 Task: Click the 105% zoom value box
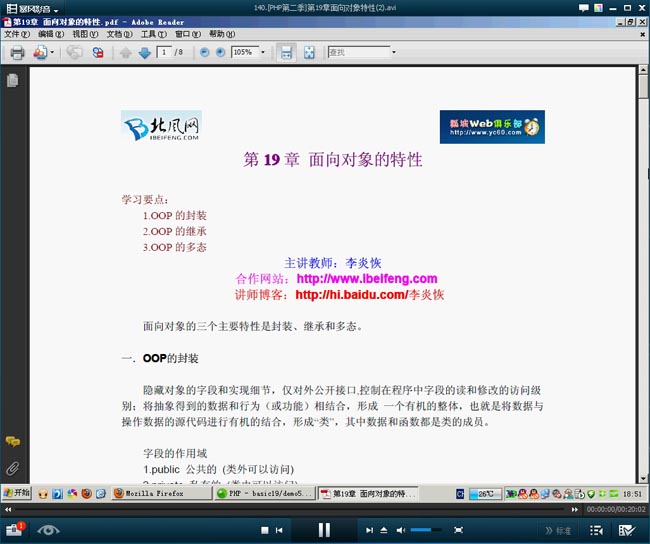point(245,52)
